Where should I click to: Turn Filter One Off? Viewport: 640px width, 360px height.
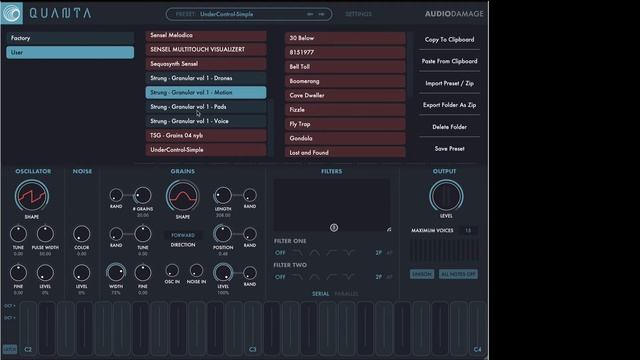pos(280,253)
